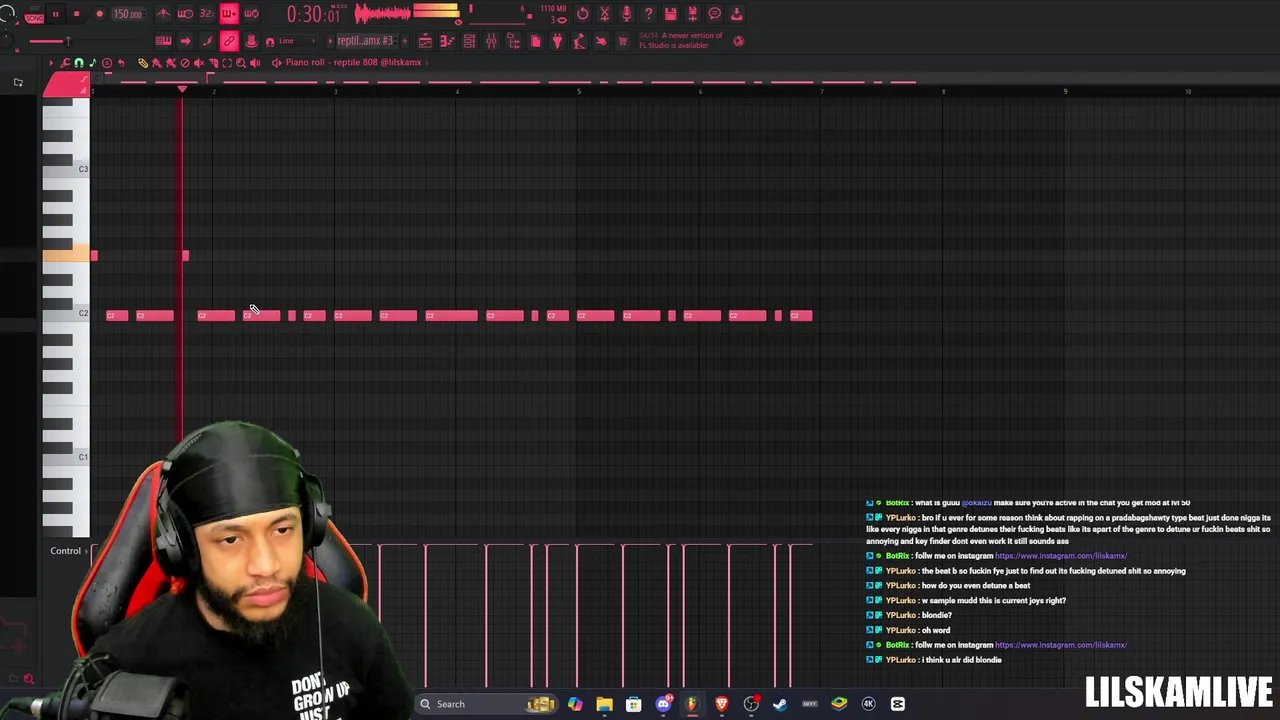
Task: Save the project with the floppy disk icon
Action: click(670, 13)
